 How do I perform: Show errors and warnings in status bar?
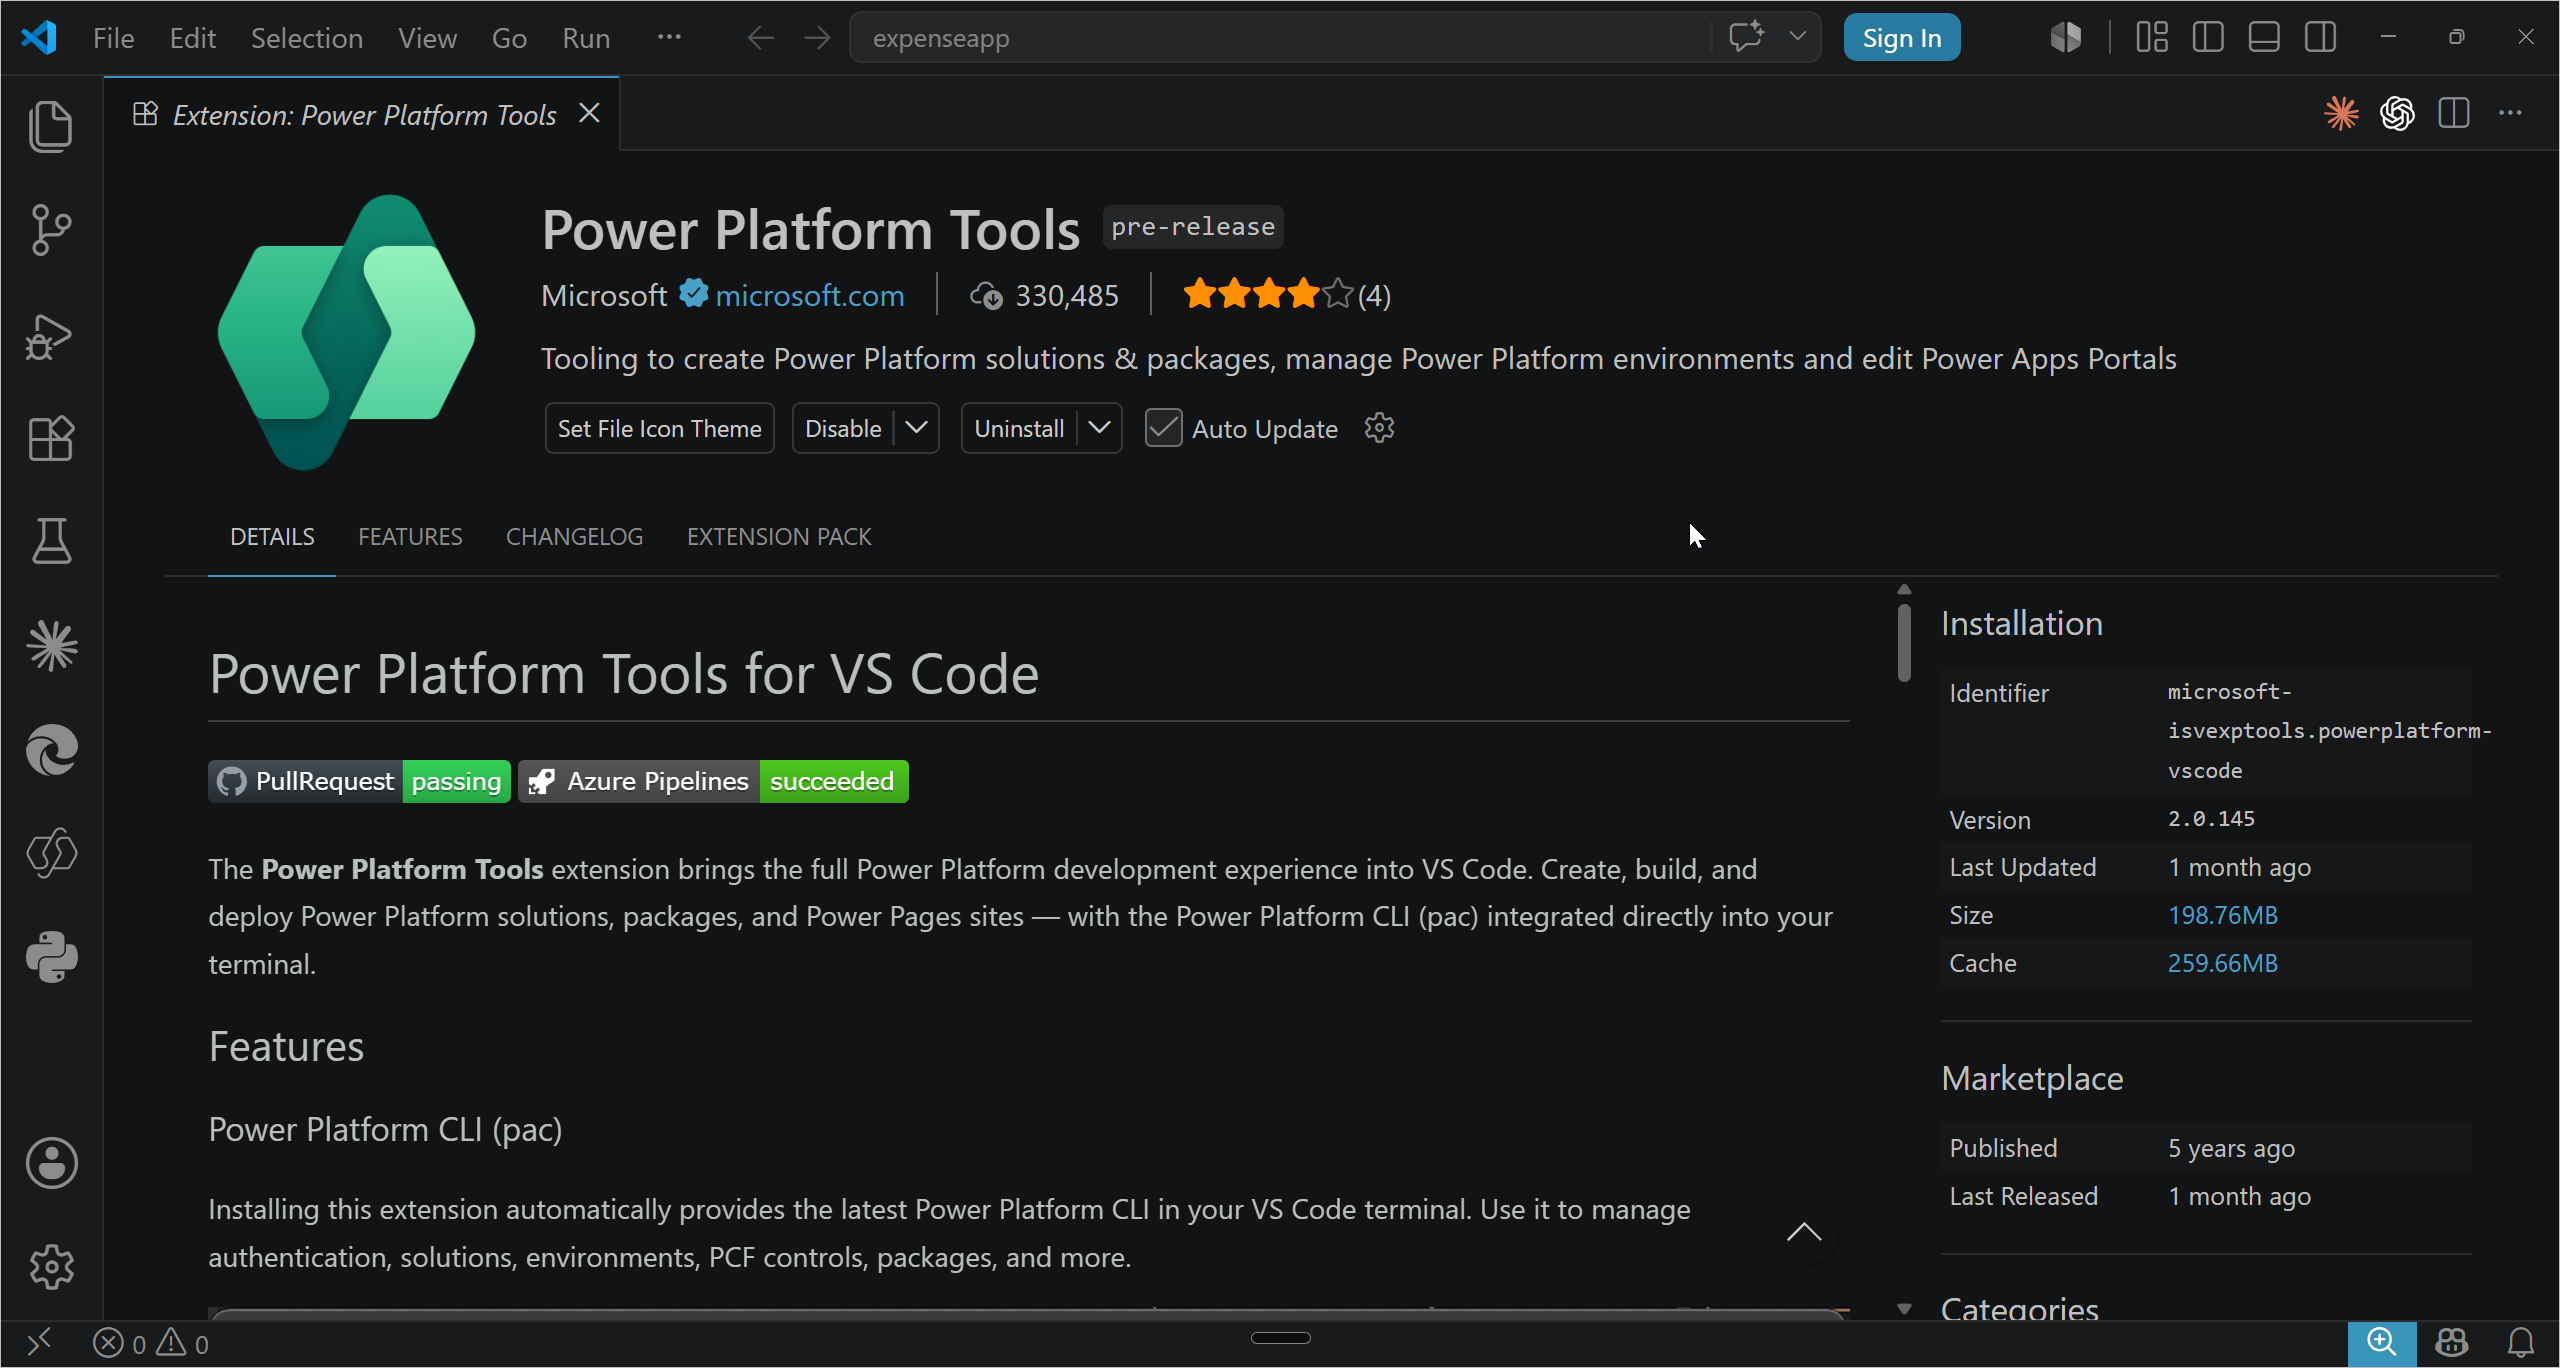[x=151, y=1343]
